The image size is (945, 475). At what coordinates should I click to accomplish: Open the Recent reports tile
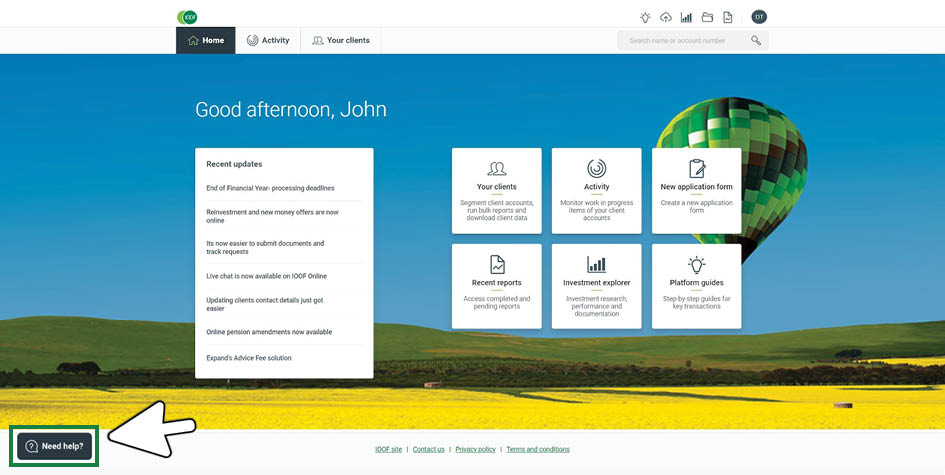point(496,286)
